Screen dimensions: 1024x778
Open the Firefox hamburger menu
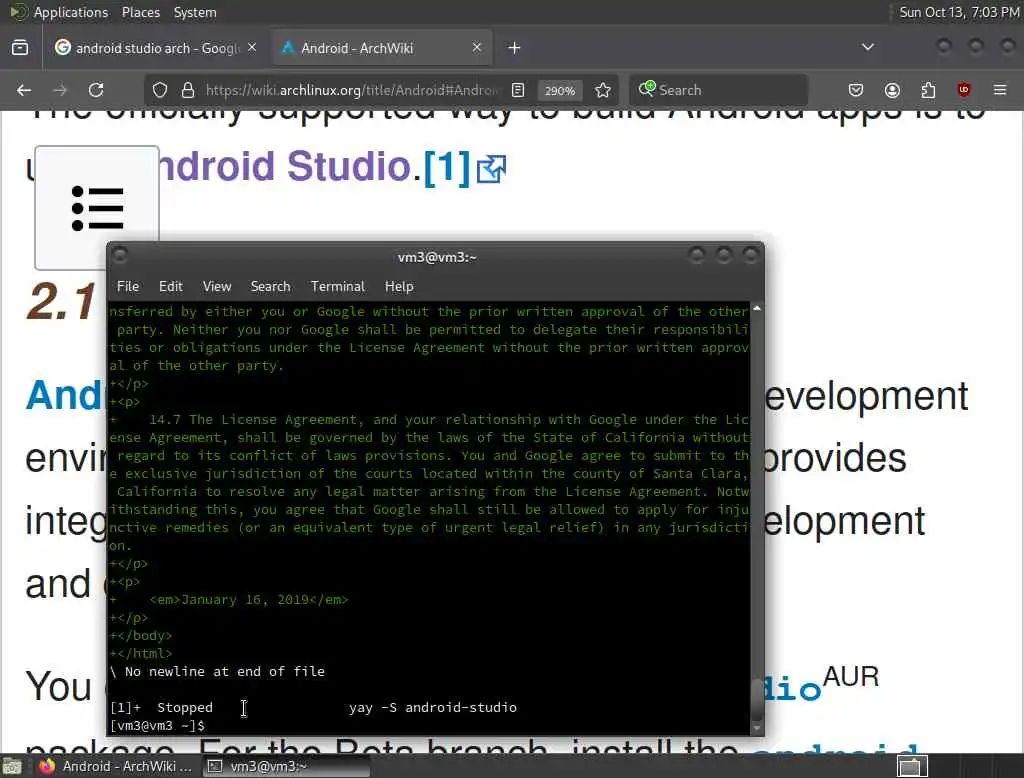pos(1000,90)
